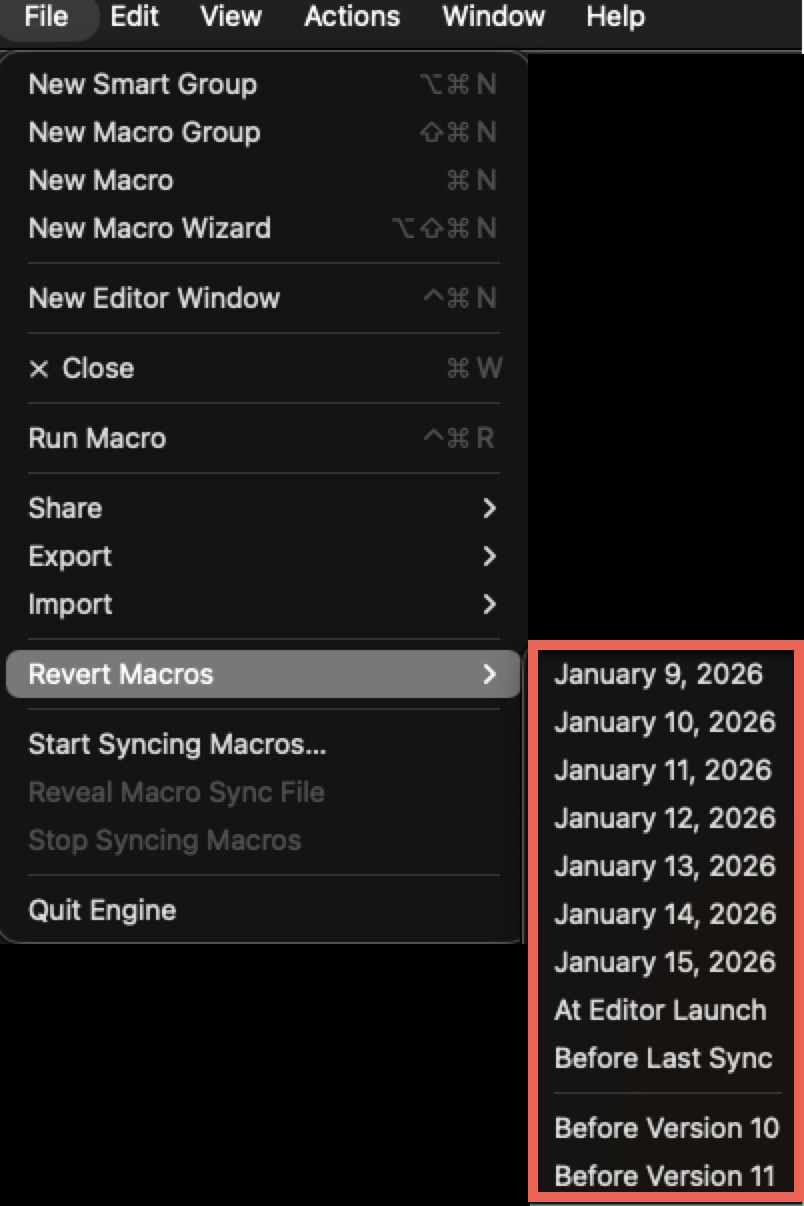Revert to At Editor Launch
The height and width of the screenshot is (1206, 804).
tap(660, 1010)
